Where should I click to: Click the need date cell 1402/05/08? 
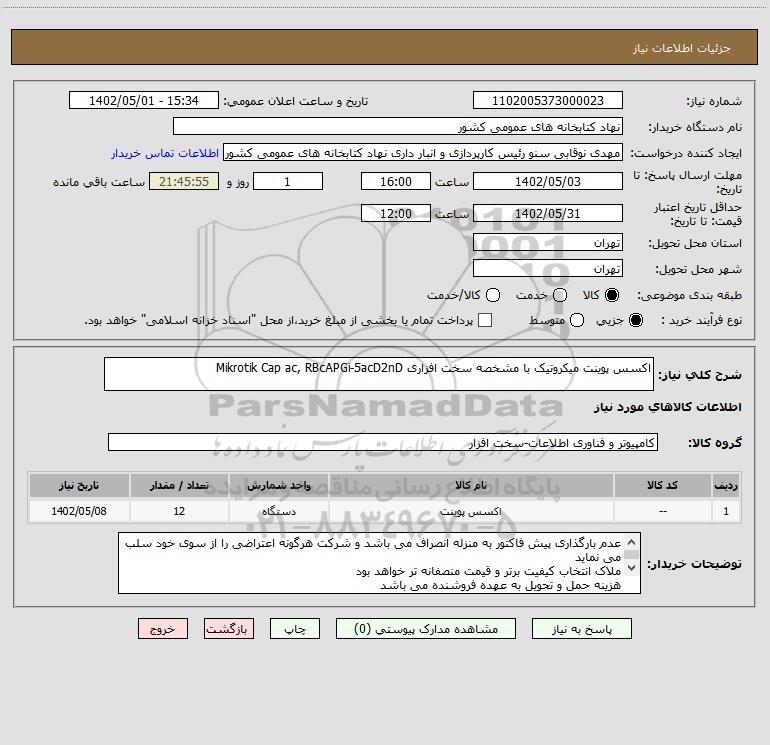(79, 511)
